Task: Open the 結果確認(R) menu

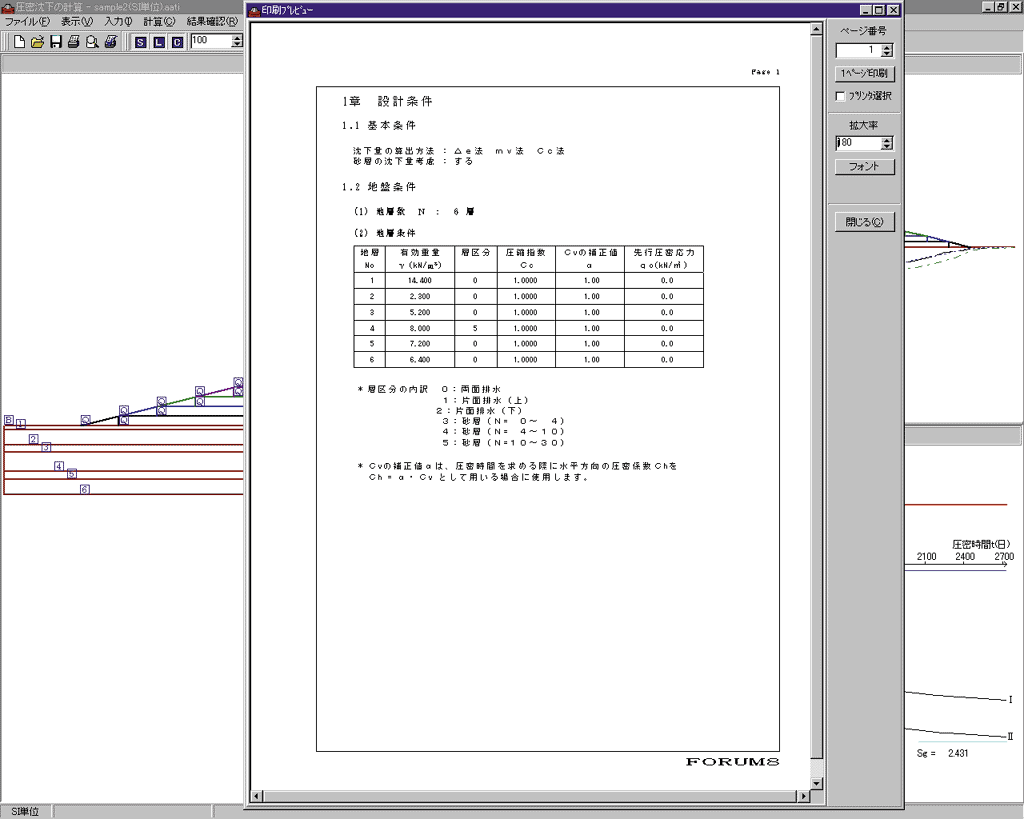Action: point(211,21)
